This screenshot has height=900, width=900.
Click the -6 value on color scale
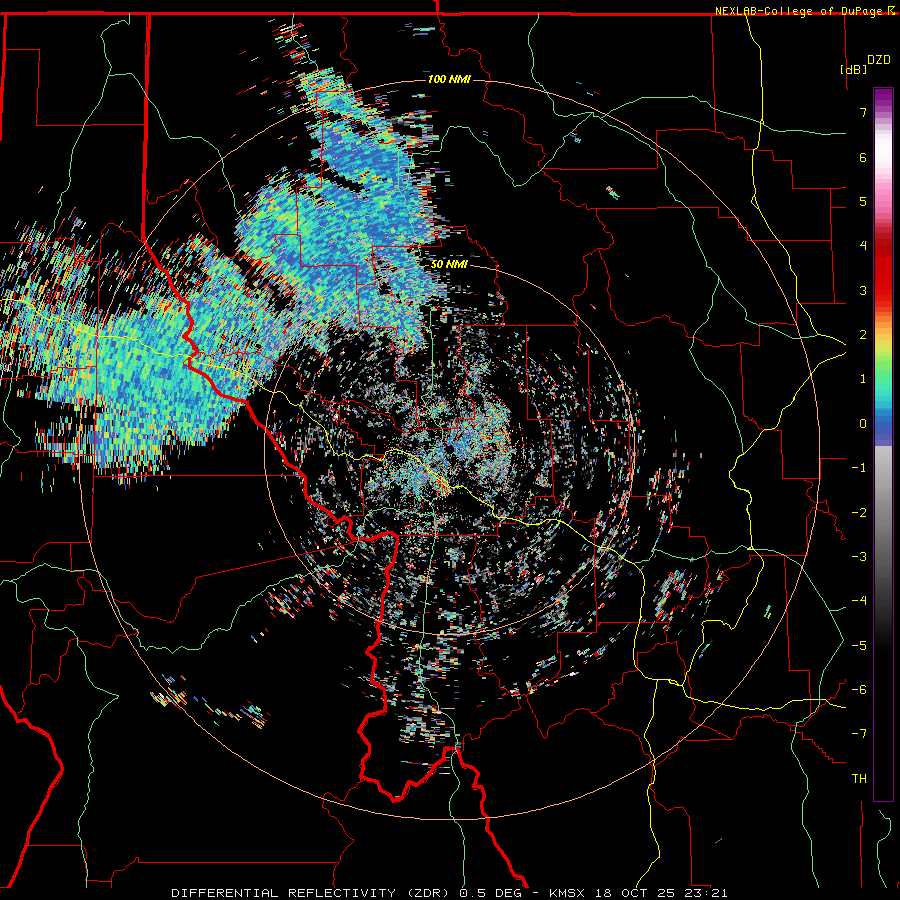[x=859, y=690]
